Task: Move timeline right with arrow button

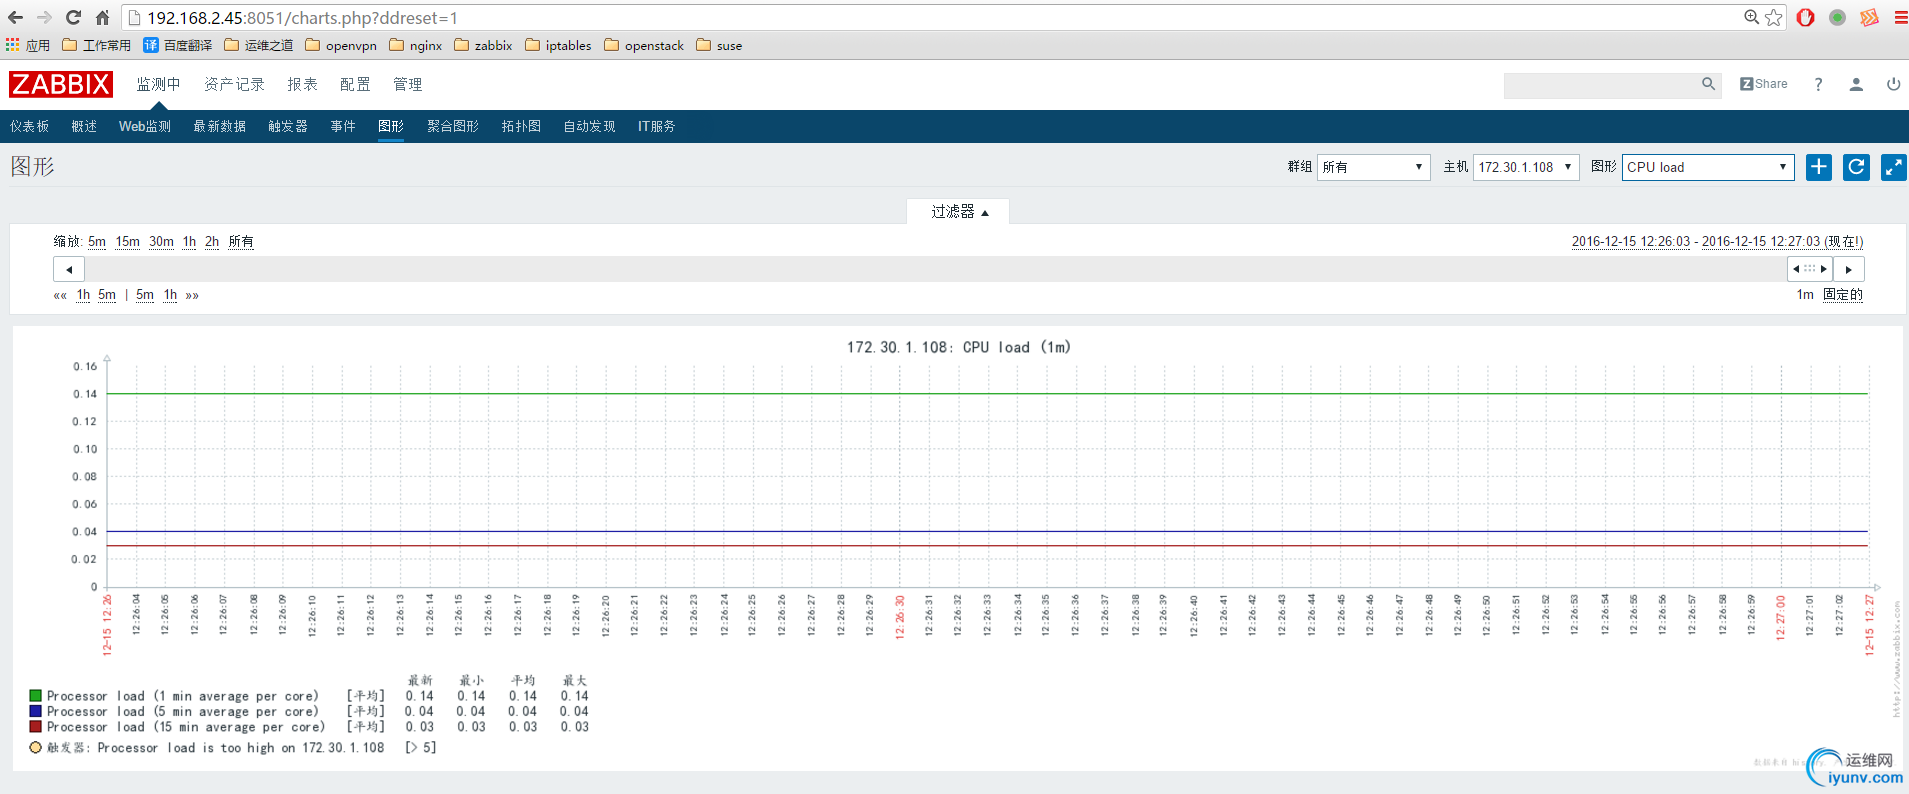Action: tap(1849, 269)
